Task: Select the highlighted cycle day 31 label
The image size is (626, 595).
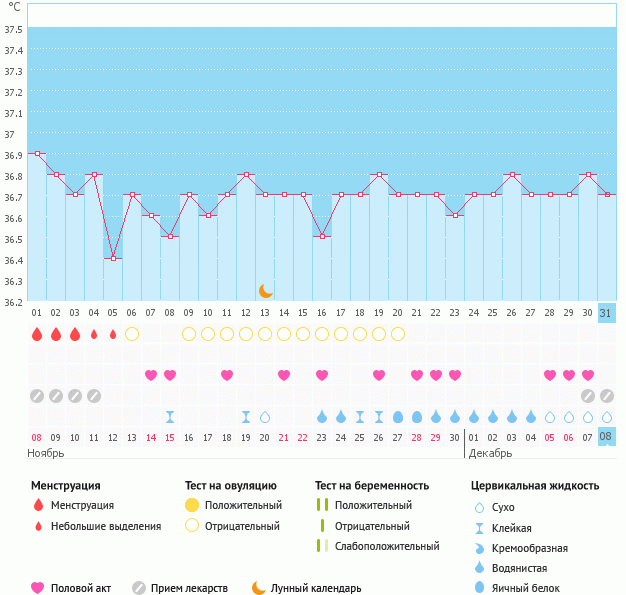Action: pos(606,313)
